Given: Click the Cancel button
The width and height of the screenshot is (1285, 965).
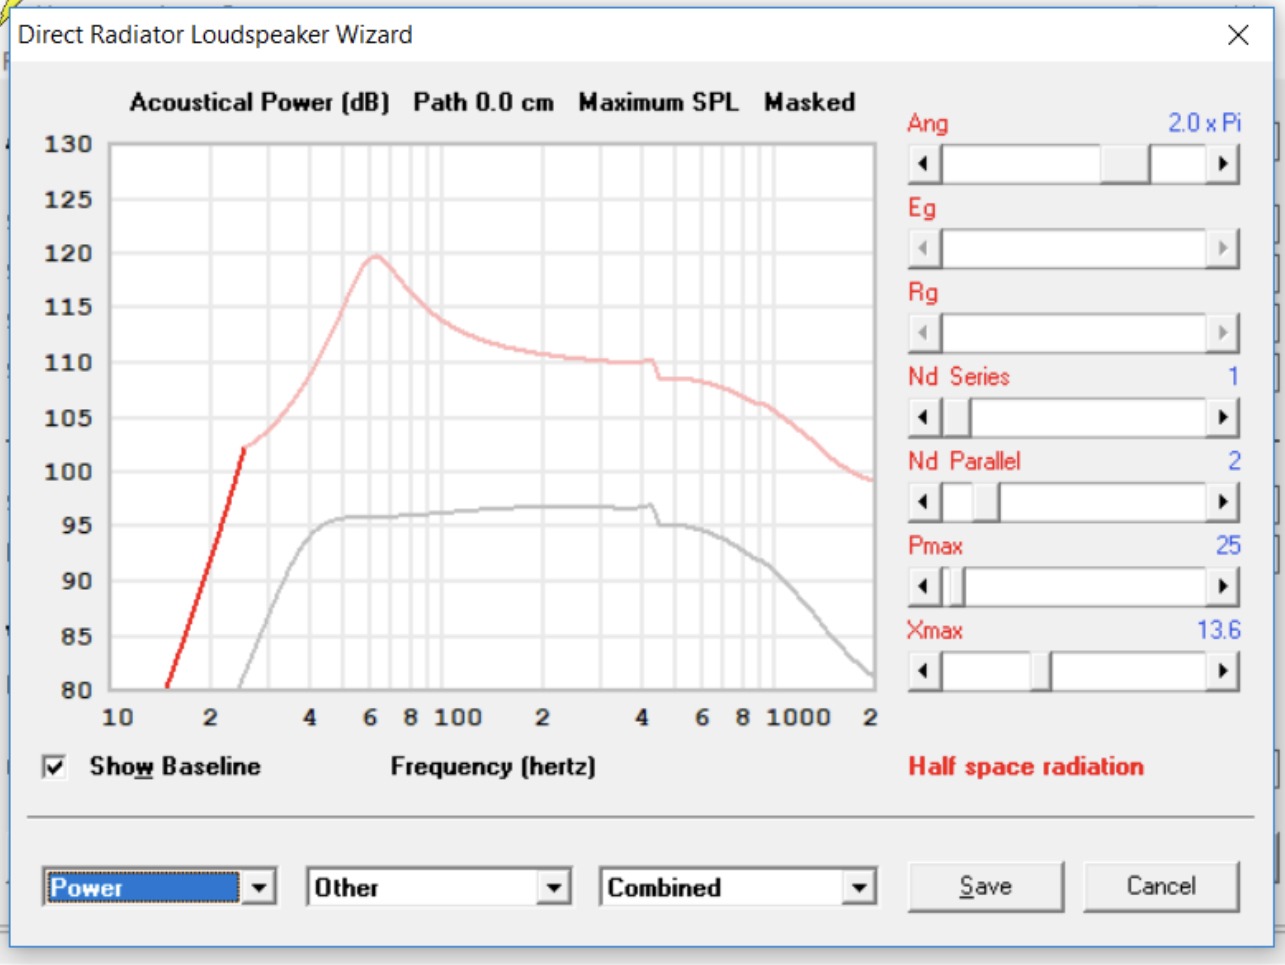Looking at the screenshot, I should coord(1161,886).
